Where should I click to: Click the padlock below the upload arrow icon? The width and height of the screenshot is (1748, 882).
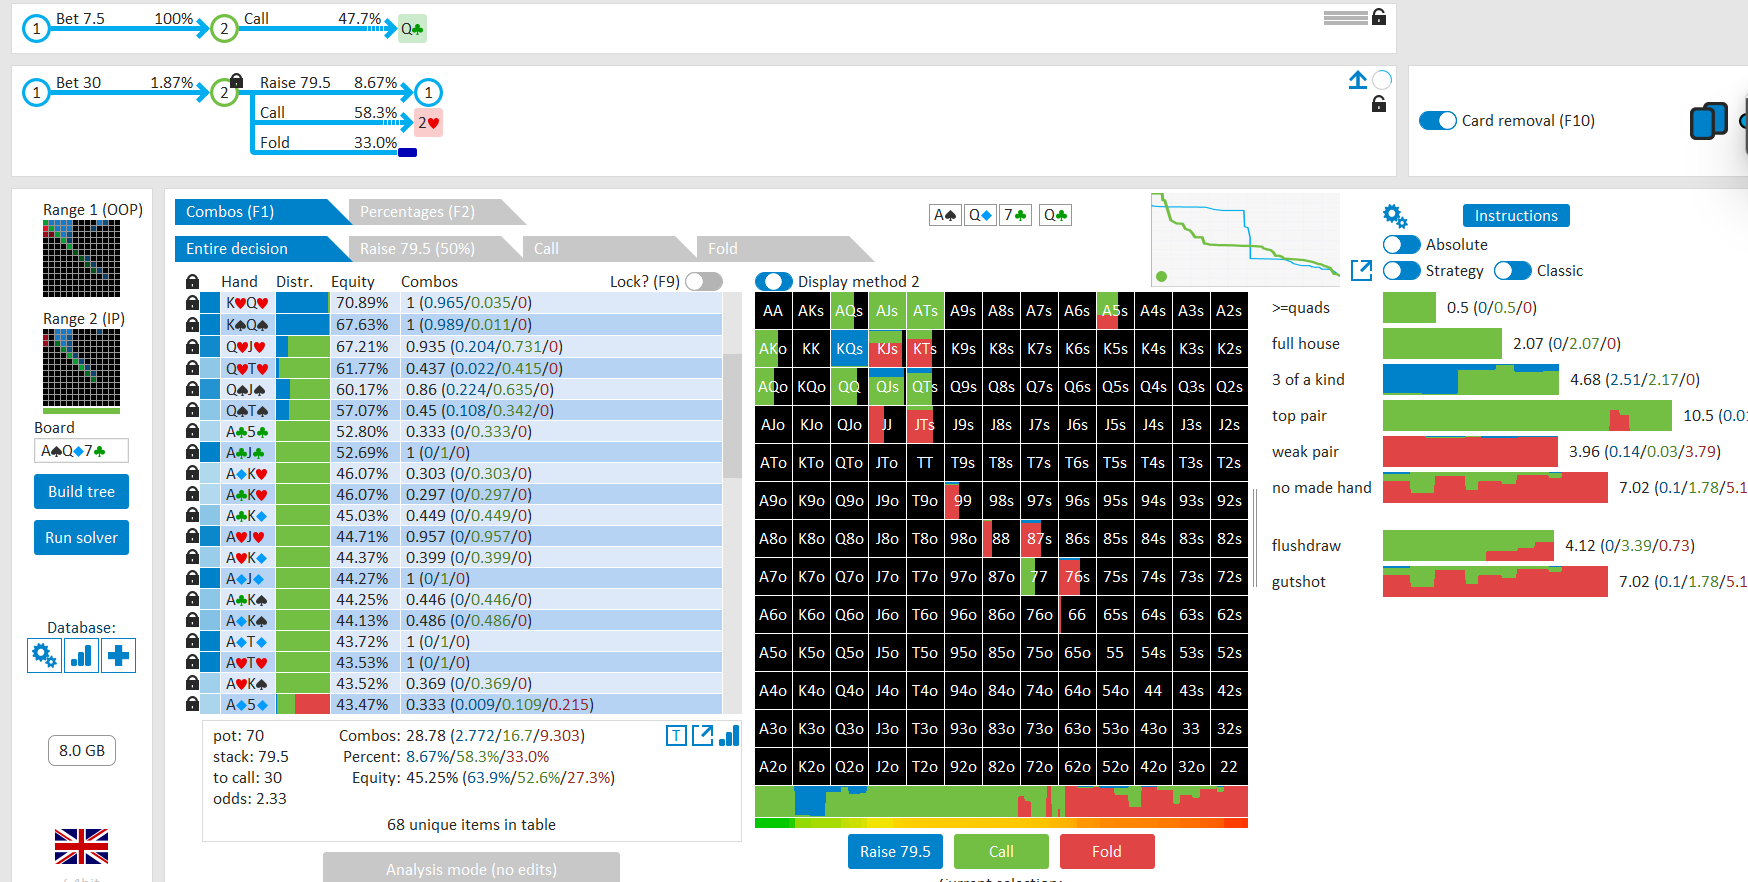1379,104
